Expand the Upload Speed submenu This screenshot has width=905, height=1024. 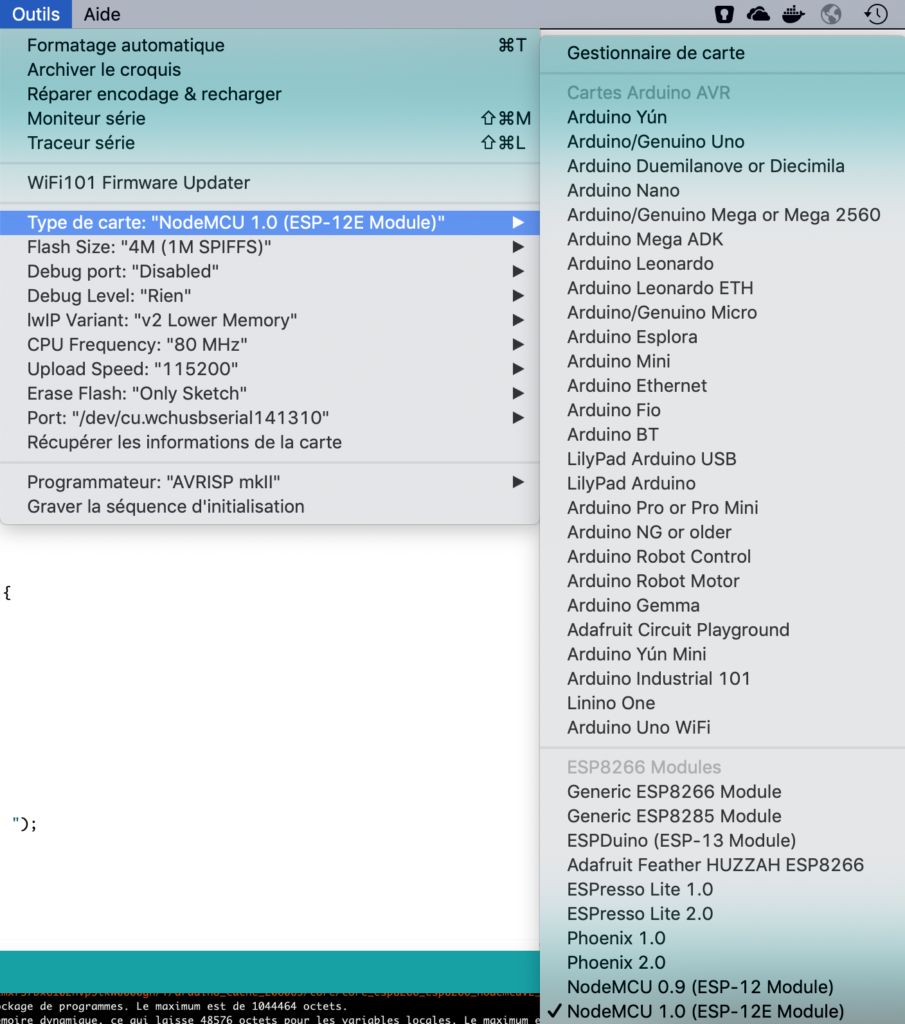coord(270,369)
